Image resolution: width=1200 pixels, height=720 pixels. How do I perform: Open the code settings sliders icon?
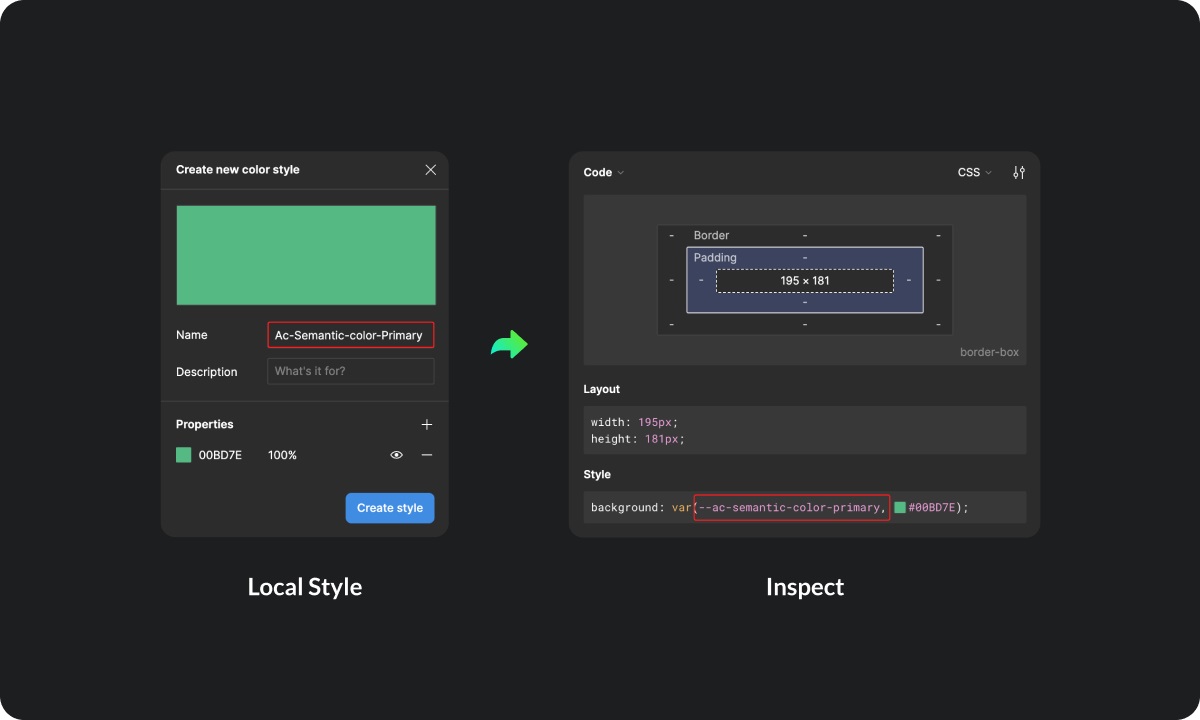point(1019,172)
